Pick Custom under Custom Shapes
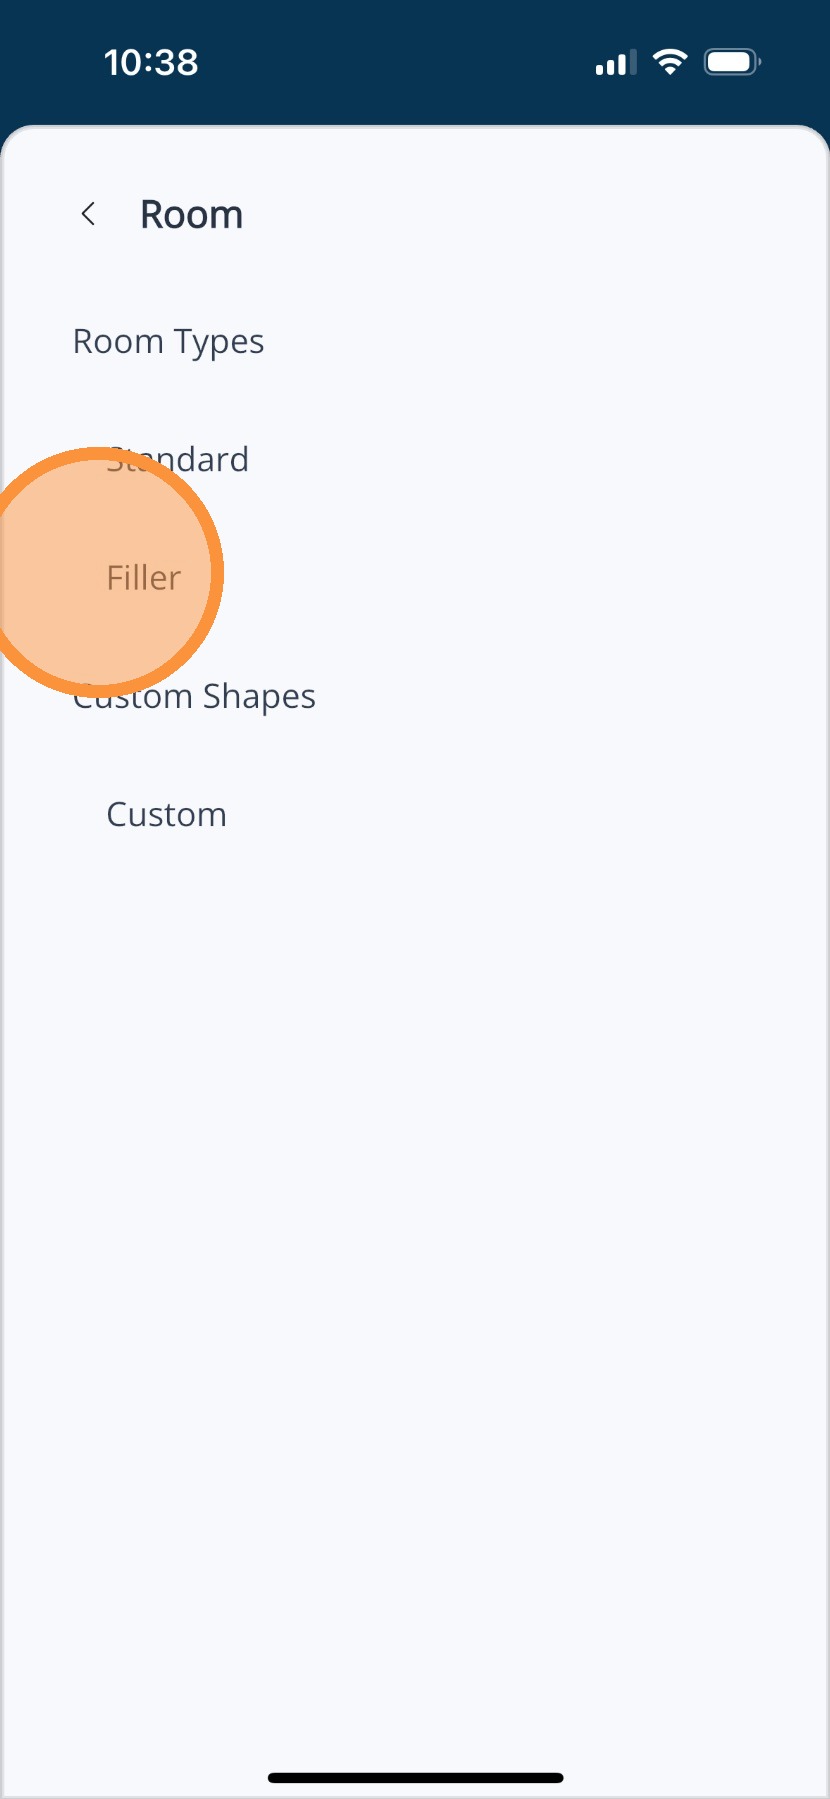This screenshot has width=830, height=1799. (x=166, y=815)
